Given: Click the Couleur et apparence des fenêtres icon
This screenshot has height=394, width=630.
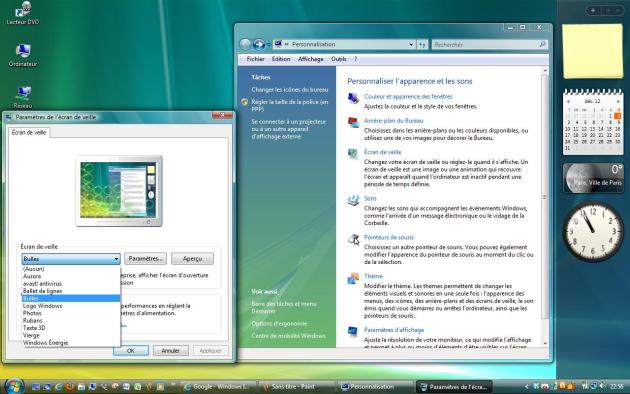Looking at the screenshot, I should click(x=353, y=98).
